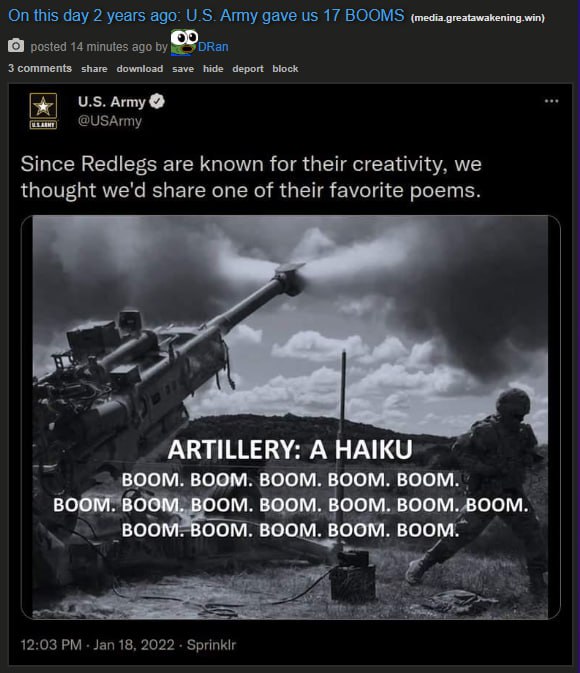
Task: Hide this post using the hide link
Action: pyautogui.click(x=213, y=69)
